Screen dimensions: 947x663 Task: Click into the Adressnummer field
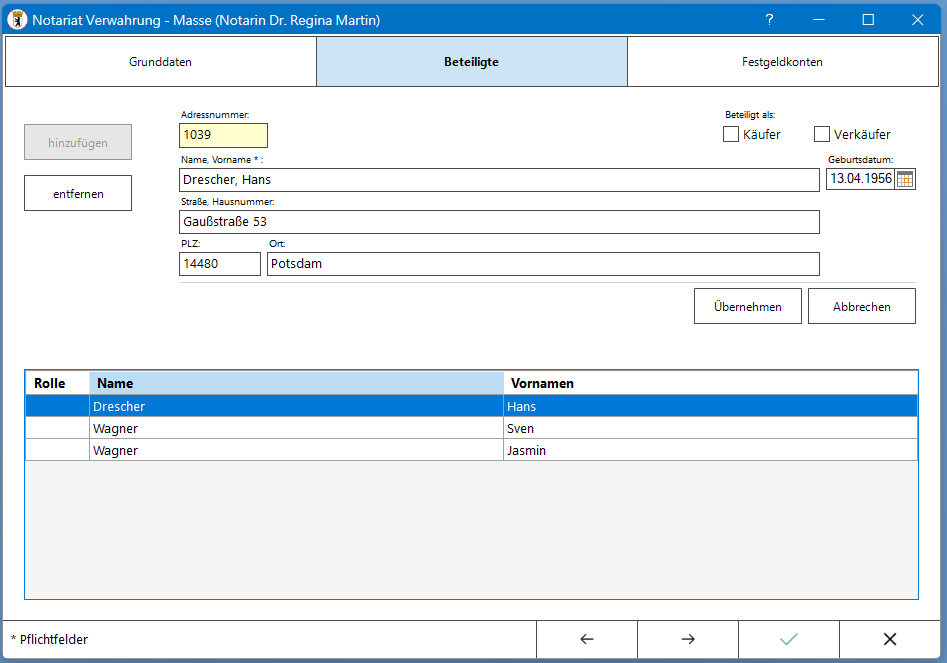click(223, 135)
